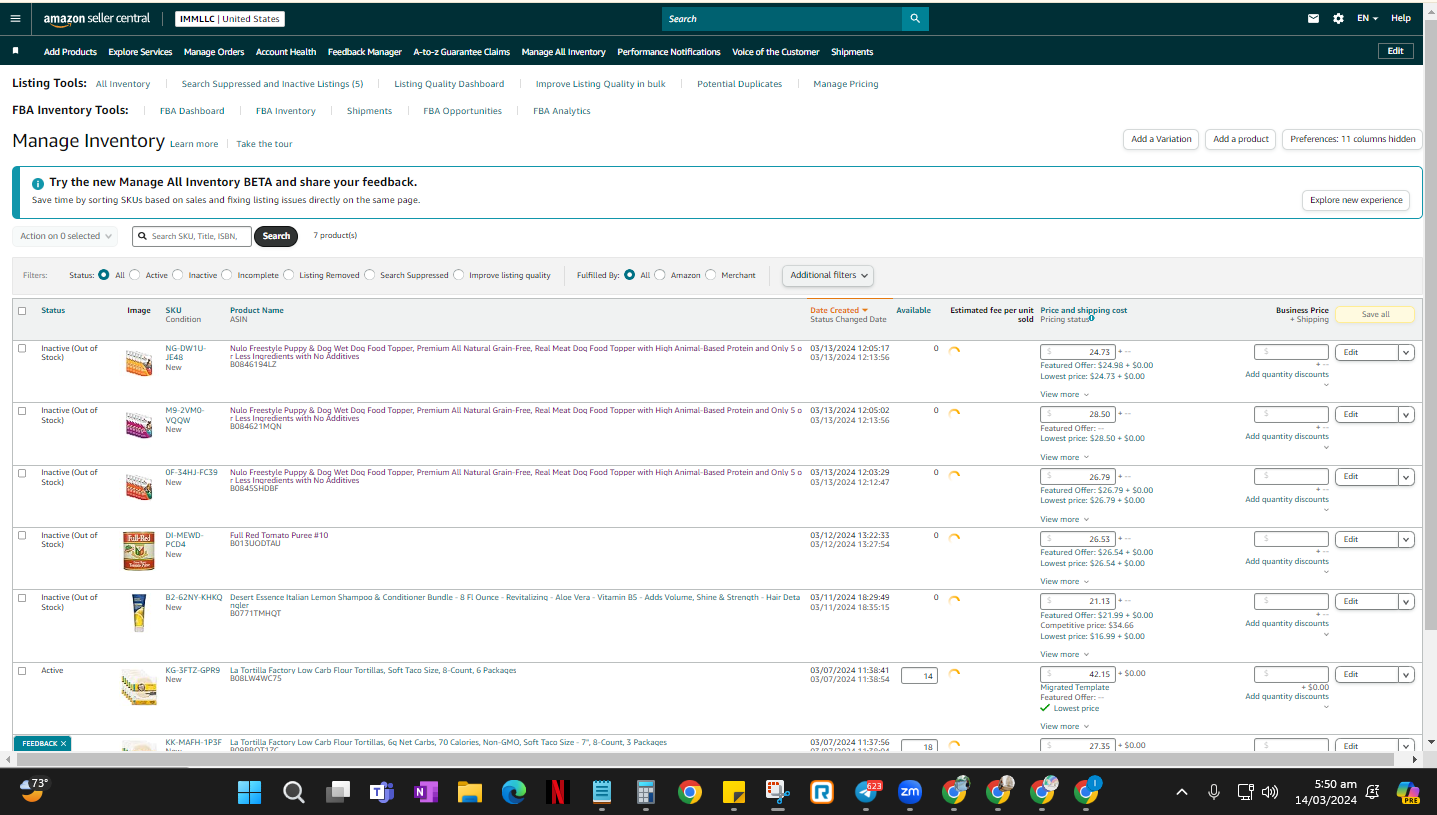Screen dimensions: 1437x815
Task: Open Zoom from taskbar
Action: [910, 793]
